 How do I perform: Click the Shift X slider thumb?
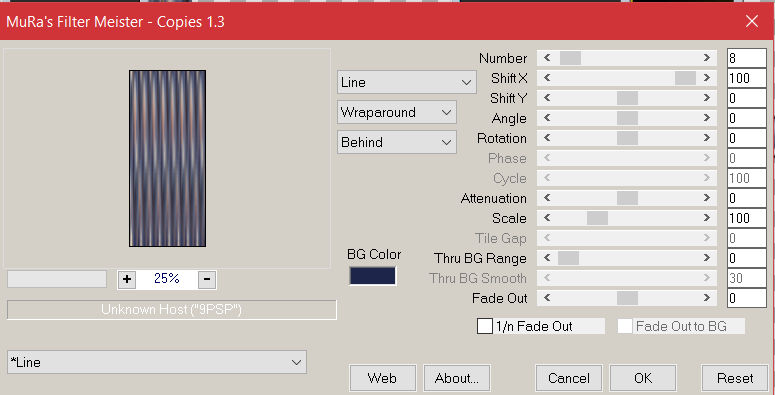click(685, 78)
